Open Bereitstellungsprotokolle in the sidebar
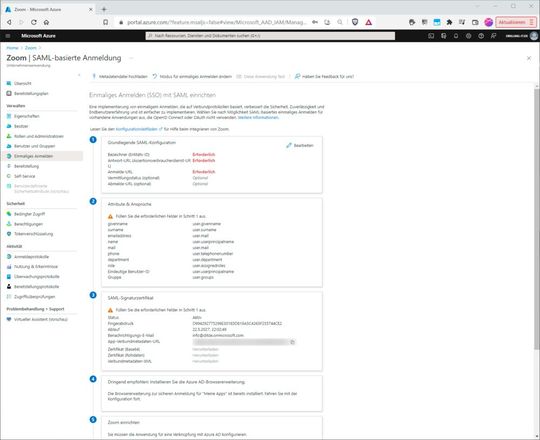The height and width of the screenshot is (440, 540). [x=37, y=286]
